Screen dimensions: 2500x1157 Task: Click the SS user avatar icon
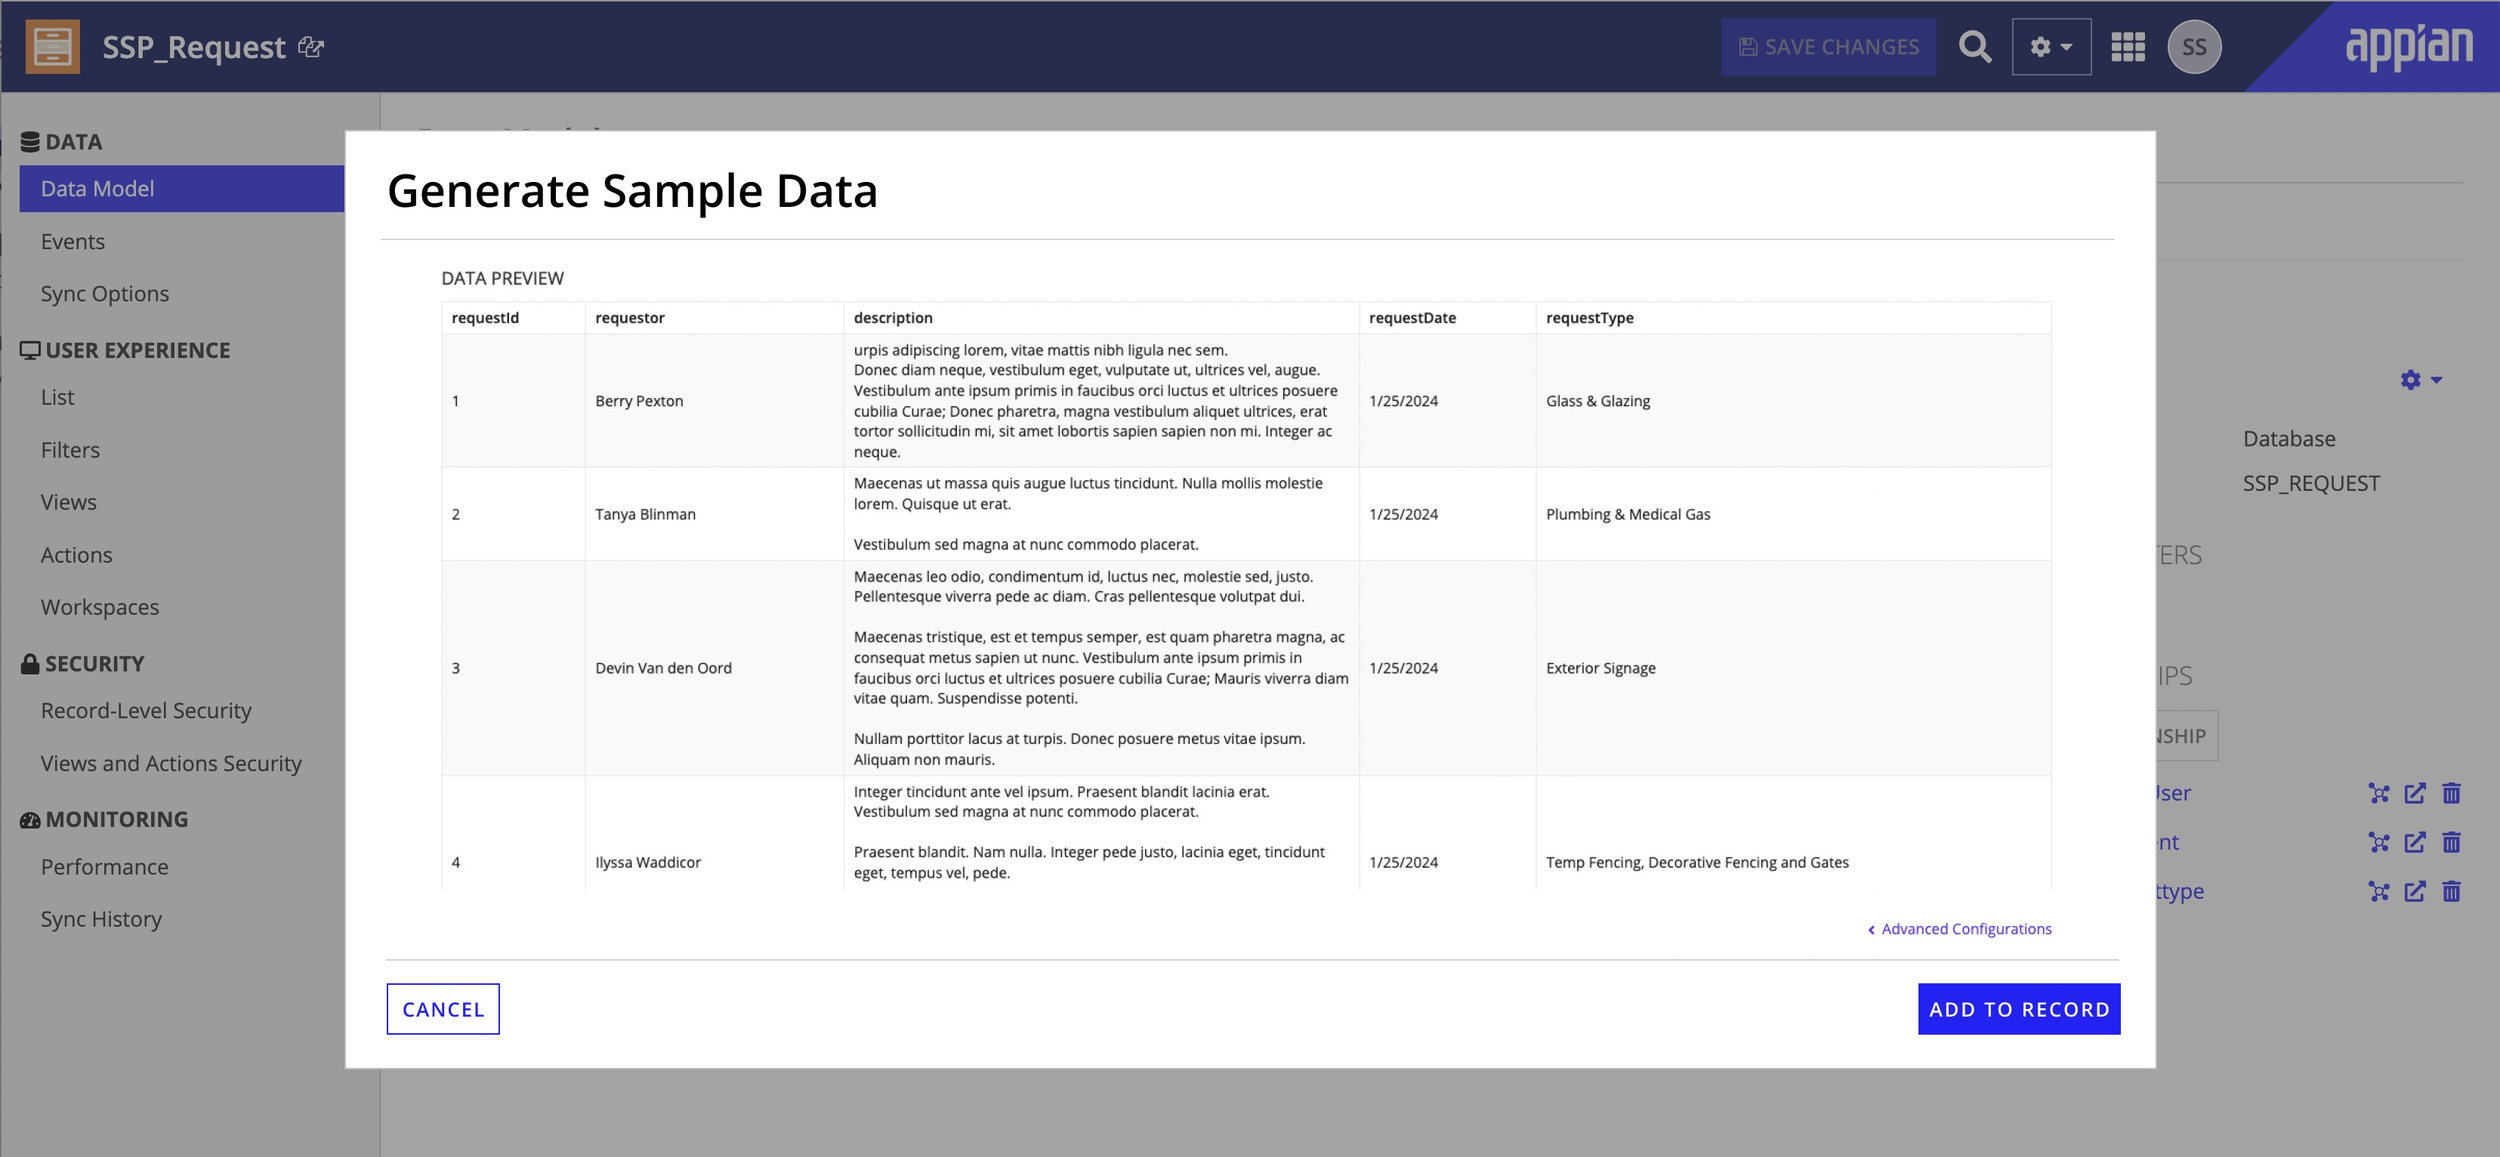point(2196,46)
